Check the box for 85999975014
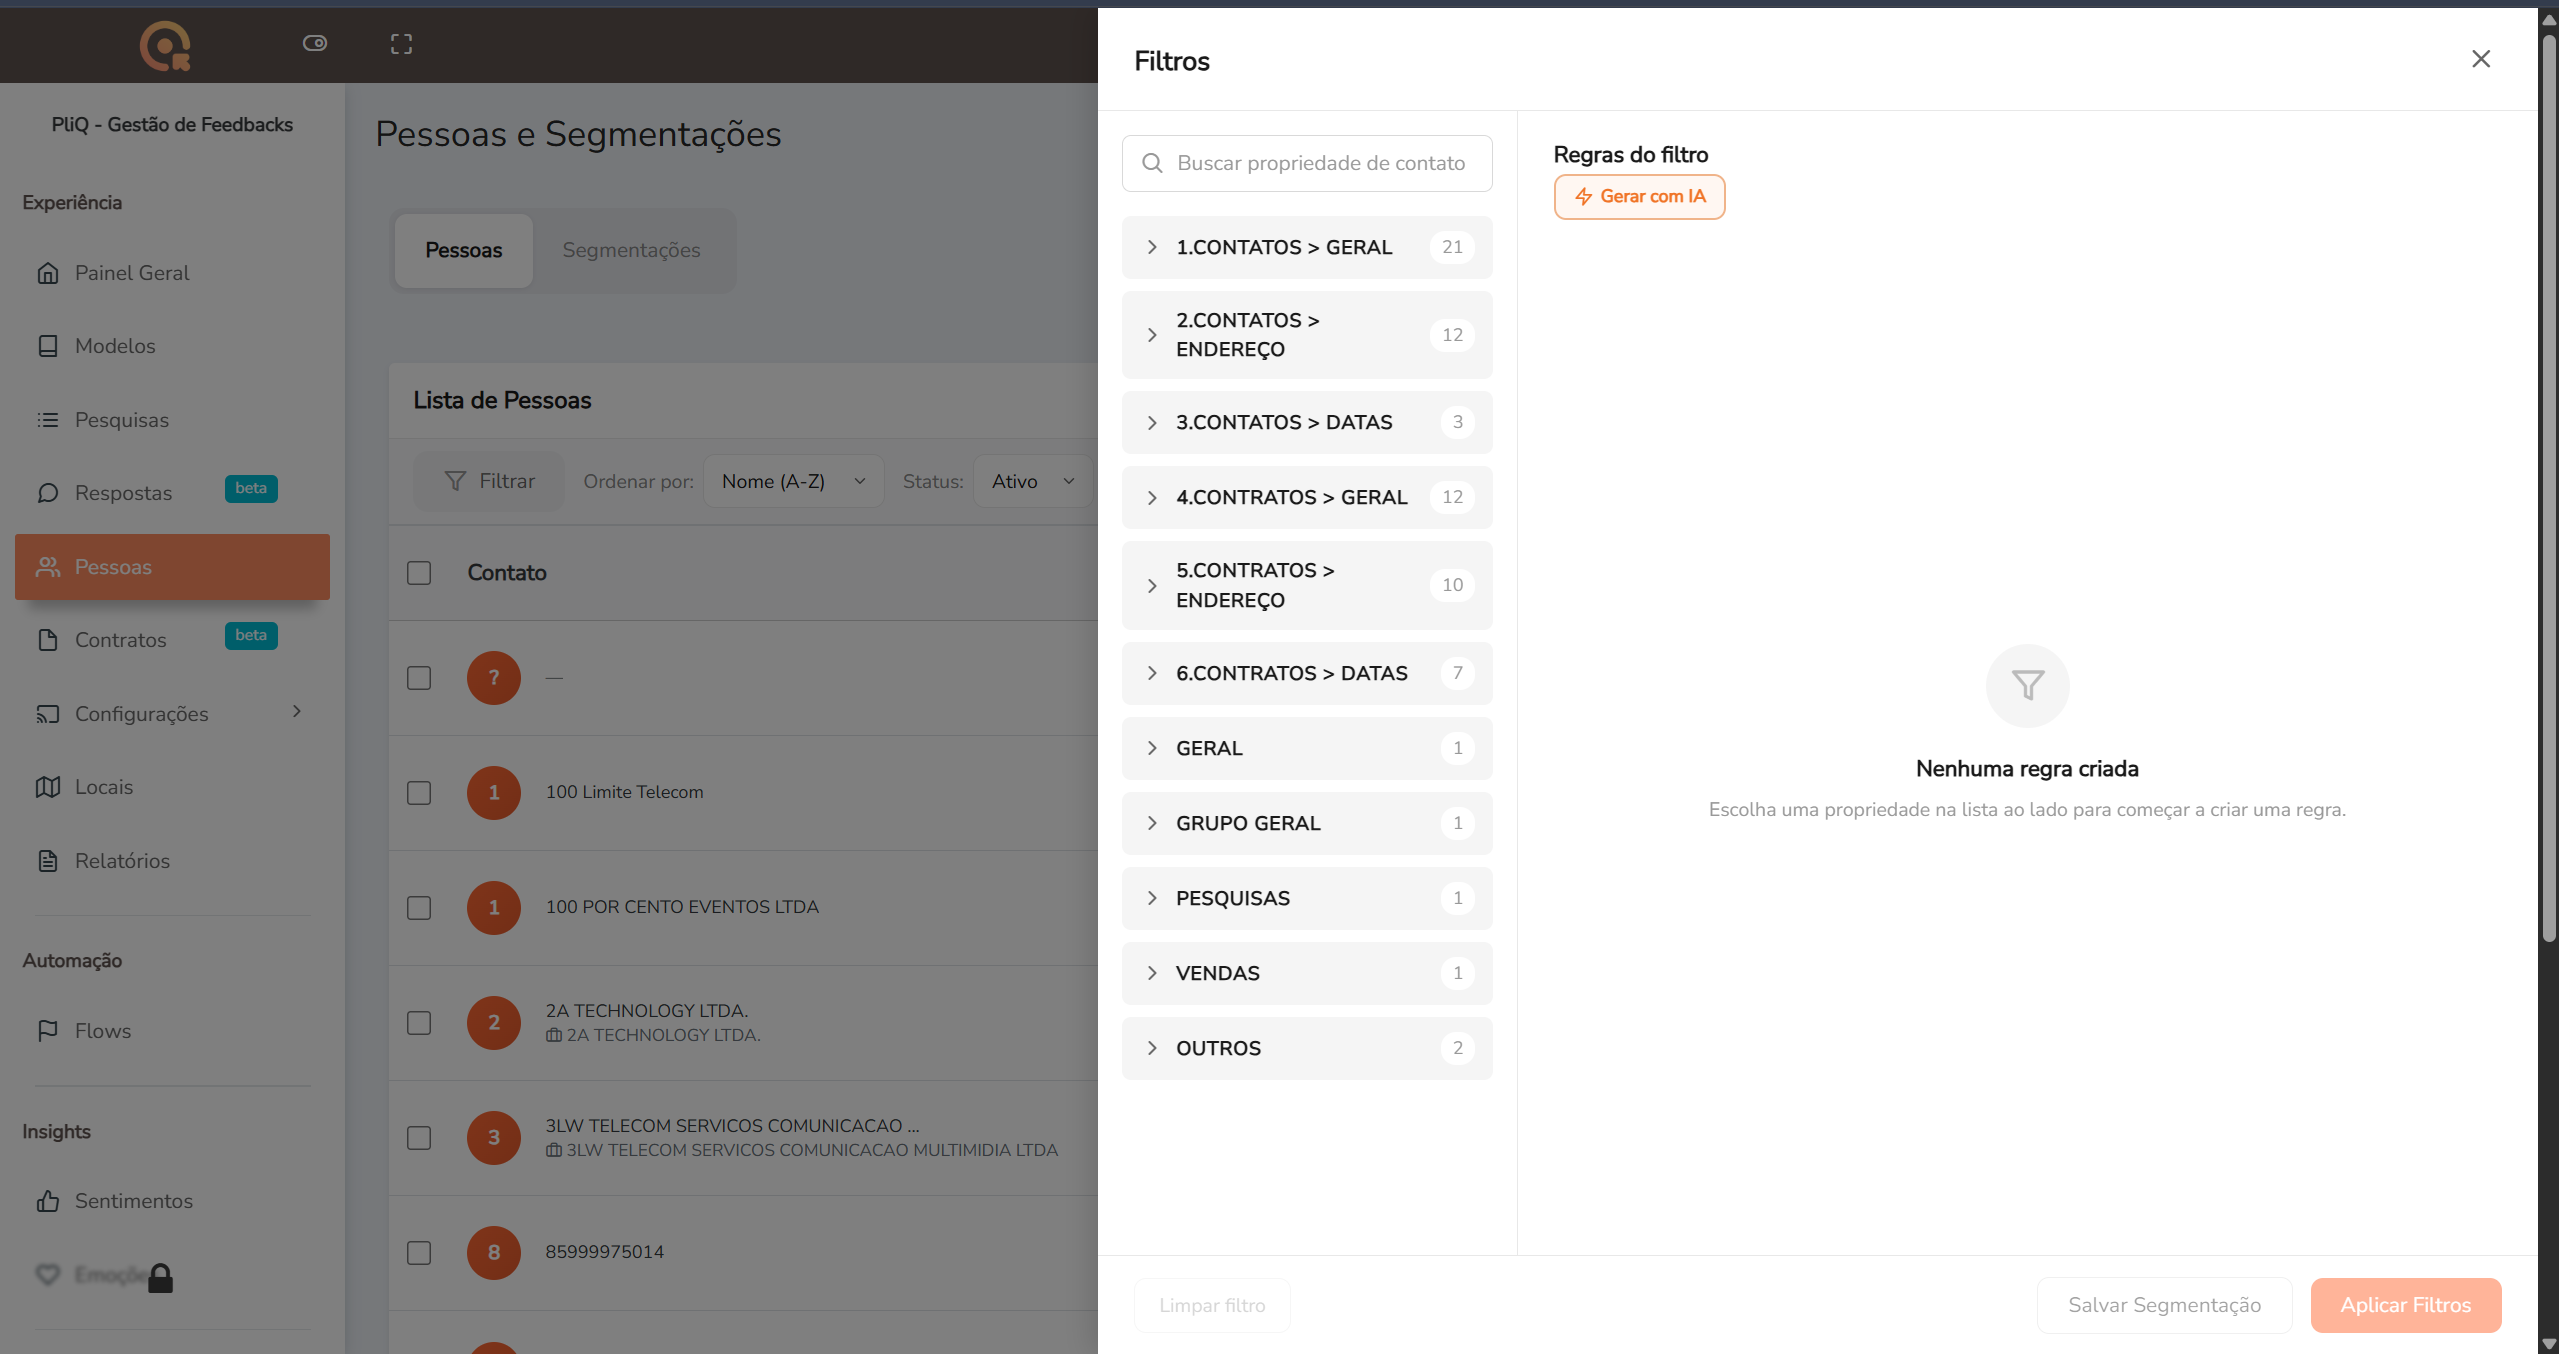The image size is (2559, 1354). 419,1253
